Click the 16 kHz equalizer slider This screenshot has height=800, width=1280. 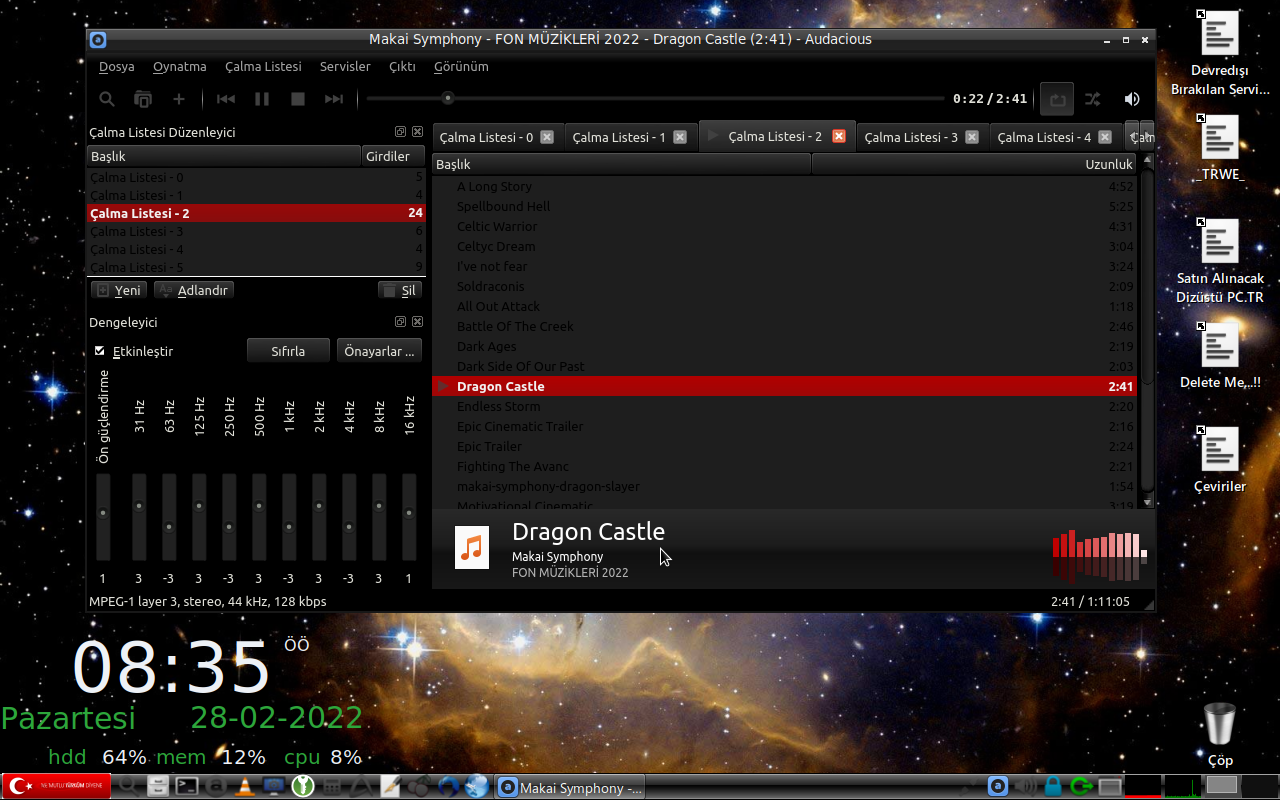coord(409,517)
